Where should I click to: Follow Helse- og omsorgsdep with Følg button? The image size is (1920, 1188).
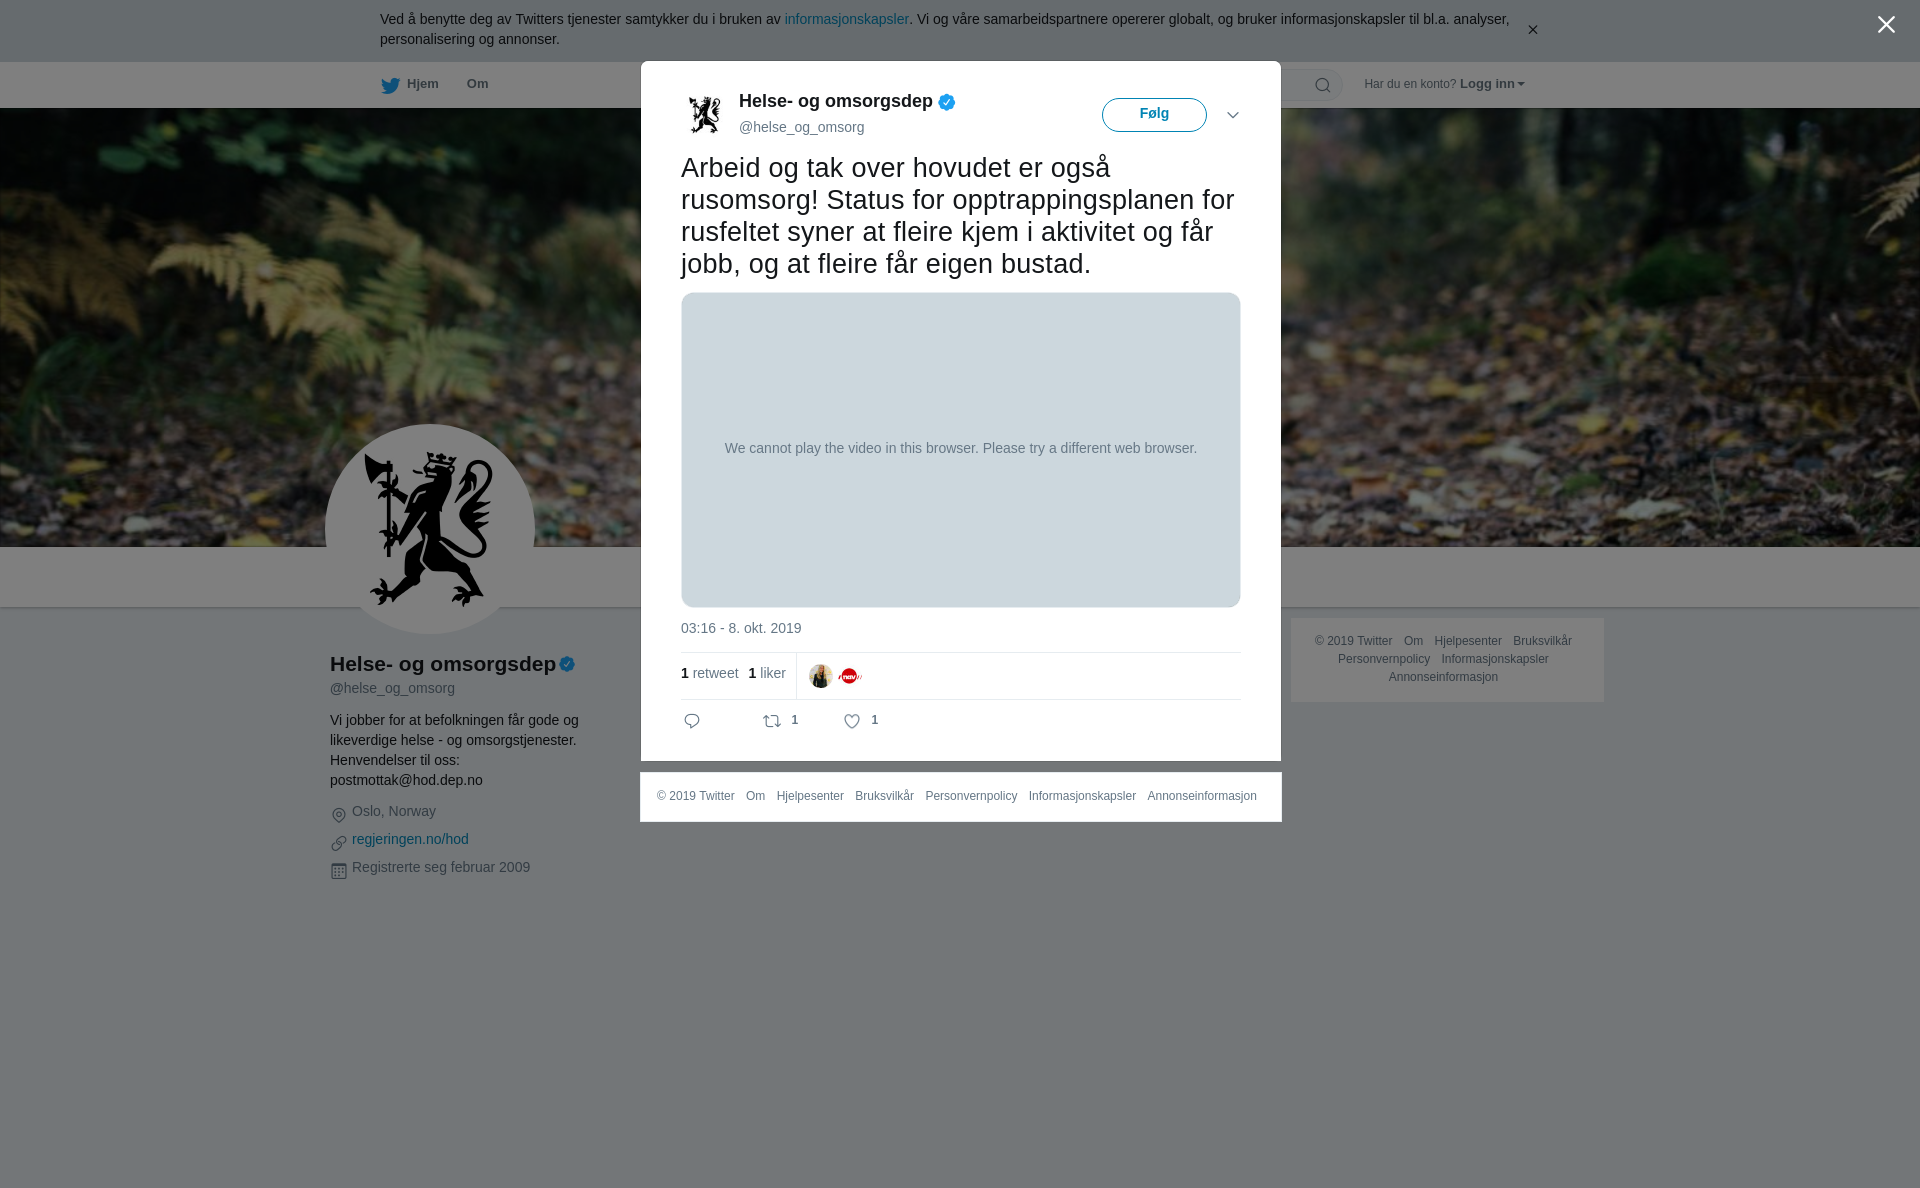1154,115
